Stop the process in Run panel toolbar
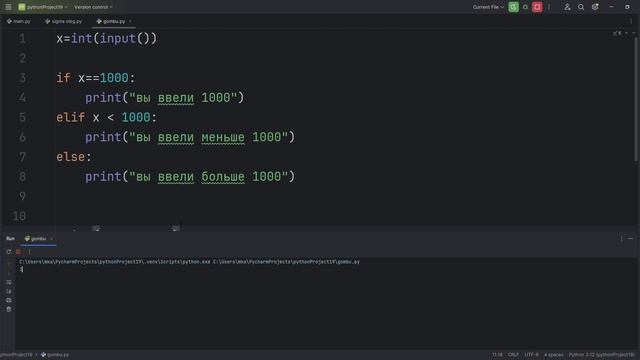This screenshot has height=360, width=640. pos(18,252)
